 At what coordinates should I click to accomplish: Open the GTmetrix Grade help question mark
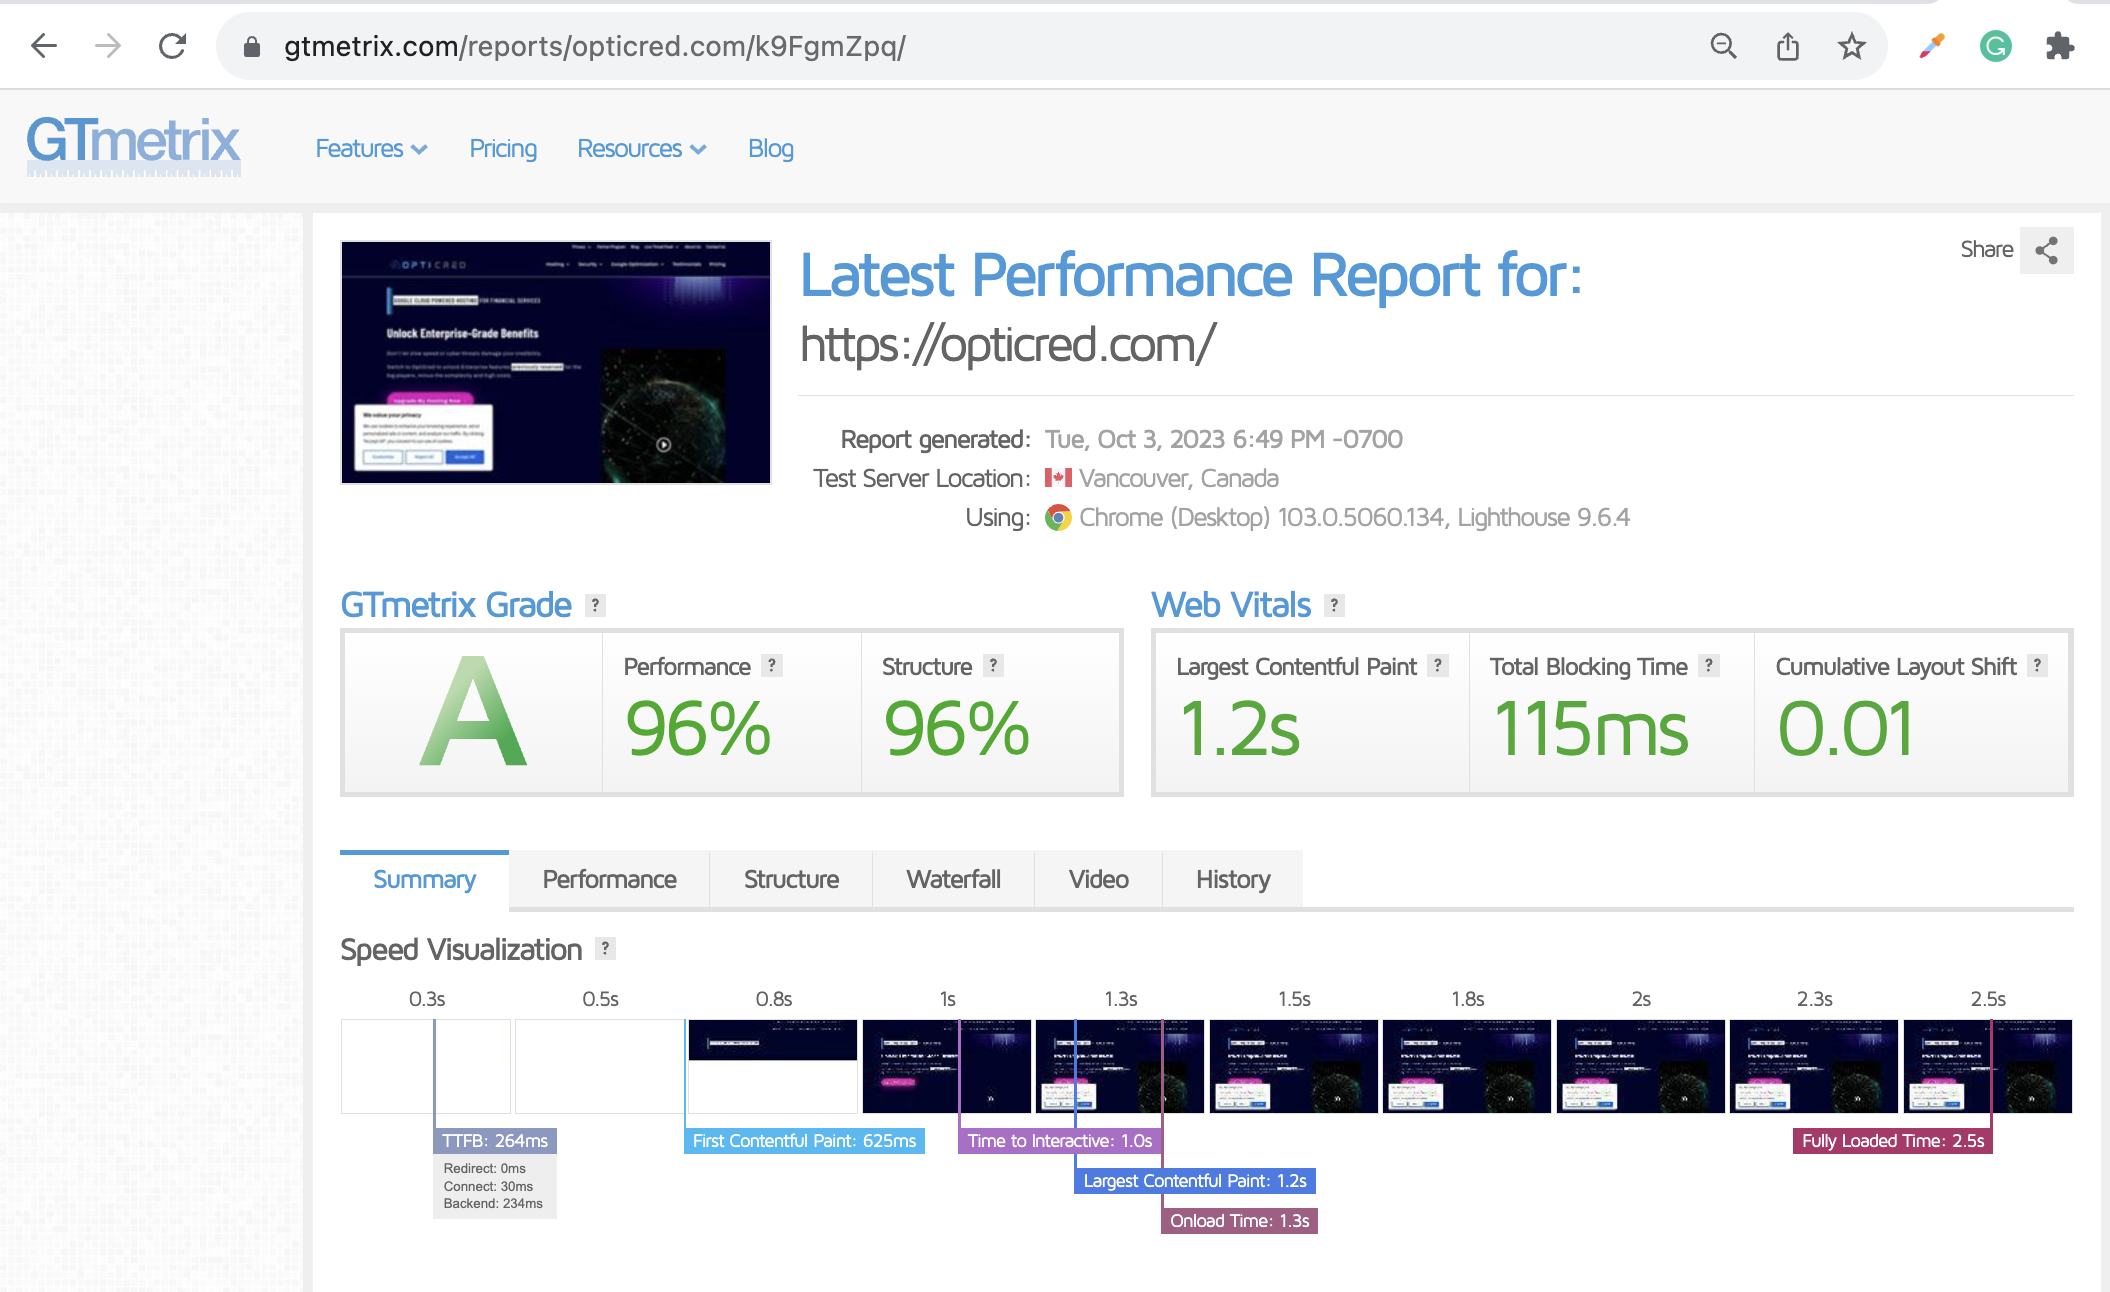pos(595,605)
